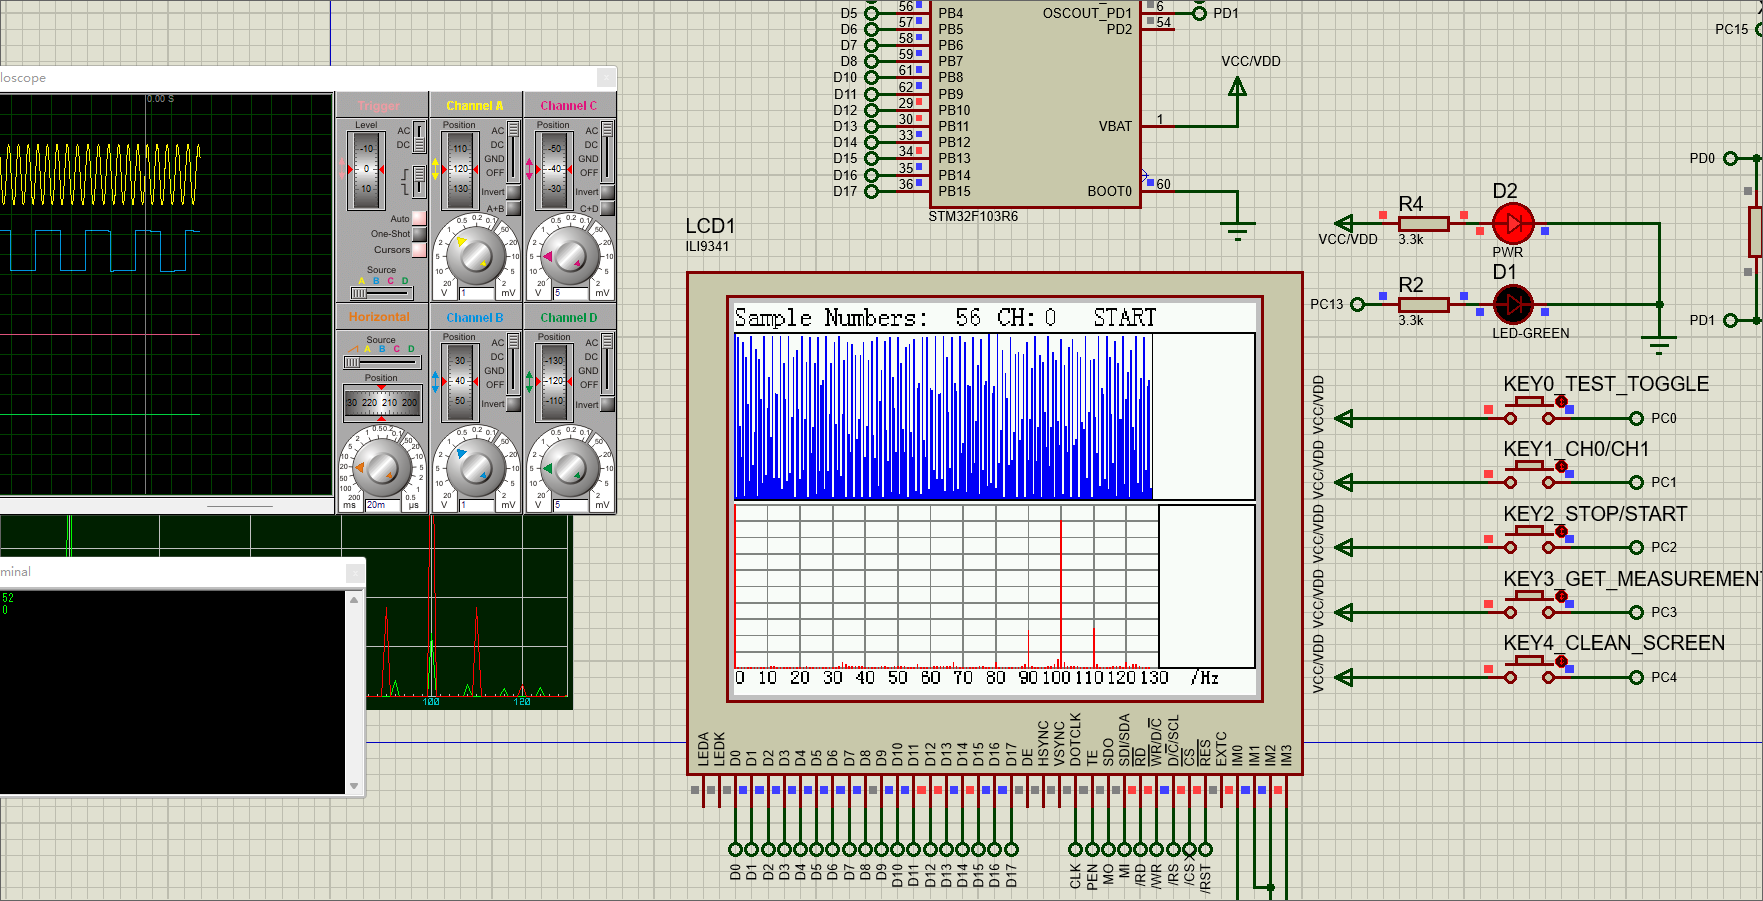Image resolution: width=1763 pixels, height=901 pixels.
Task: Click the terminal window scroll-down arrow
Action: [354, 786]
